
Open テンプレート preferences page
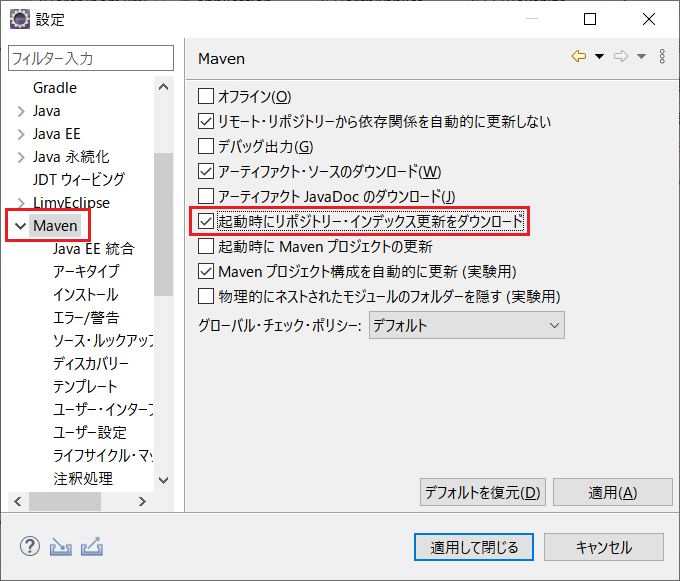(x=85, y=387)
